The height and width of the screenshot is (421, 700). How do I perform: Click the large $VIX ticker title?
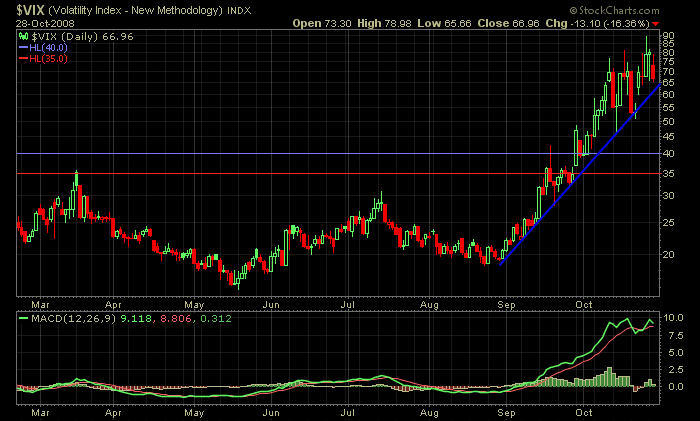tap(30, 10)
